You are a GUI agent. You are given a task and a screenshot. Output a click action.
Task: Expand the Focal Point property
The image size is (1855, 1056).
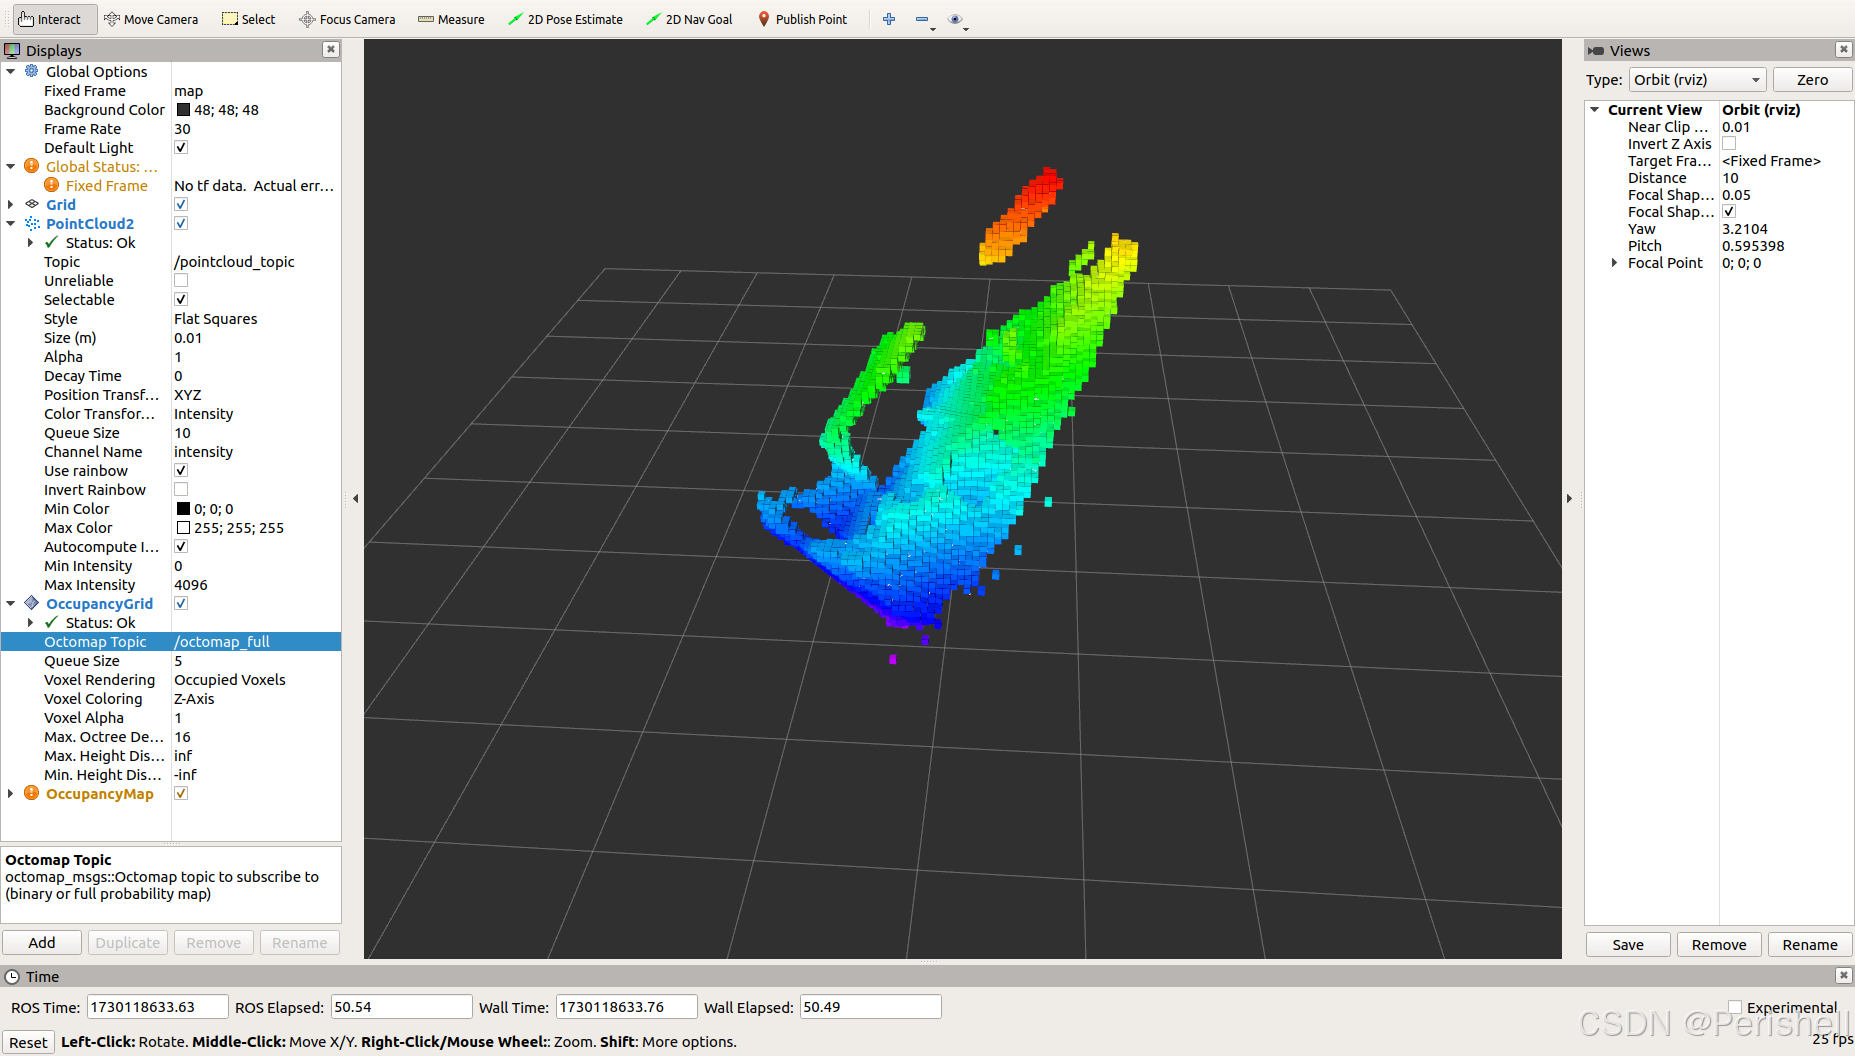coord(1614,262)
